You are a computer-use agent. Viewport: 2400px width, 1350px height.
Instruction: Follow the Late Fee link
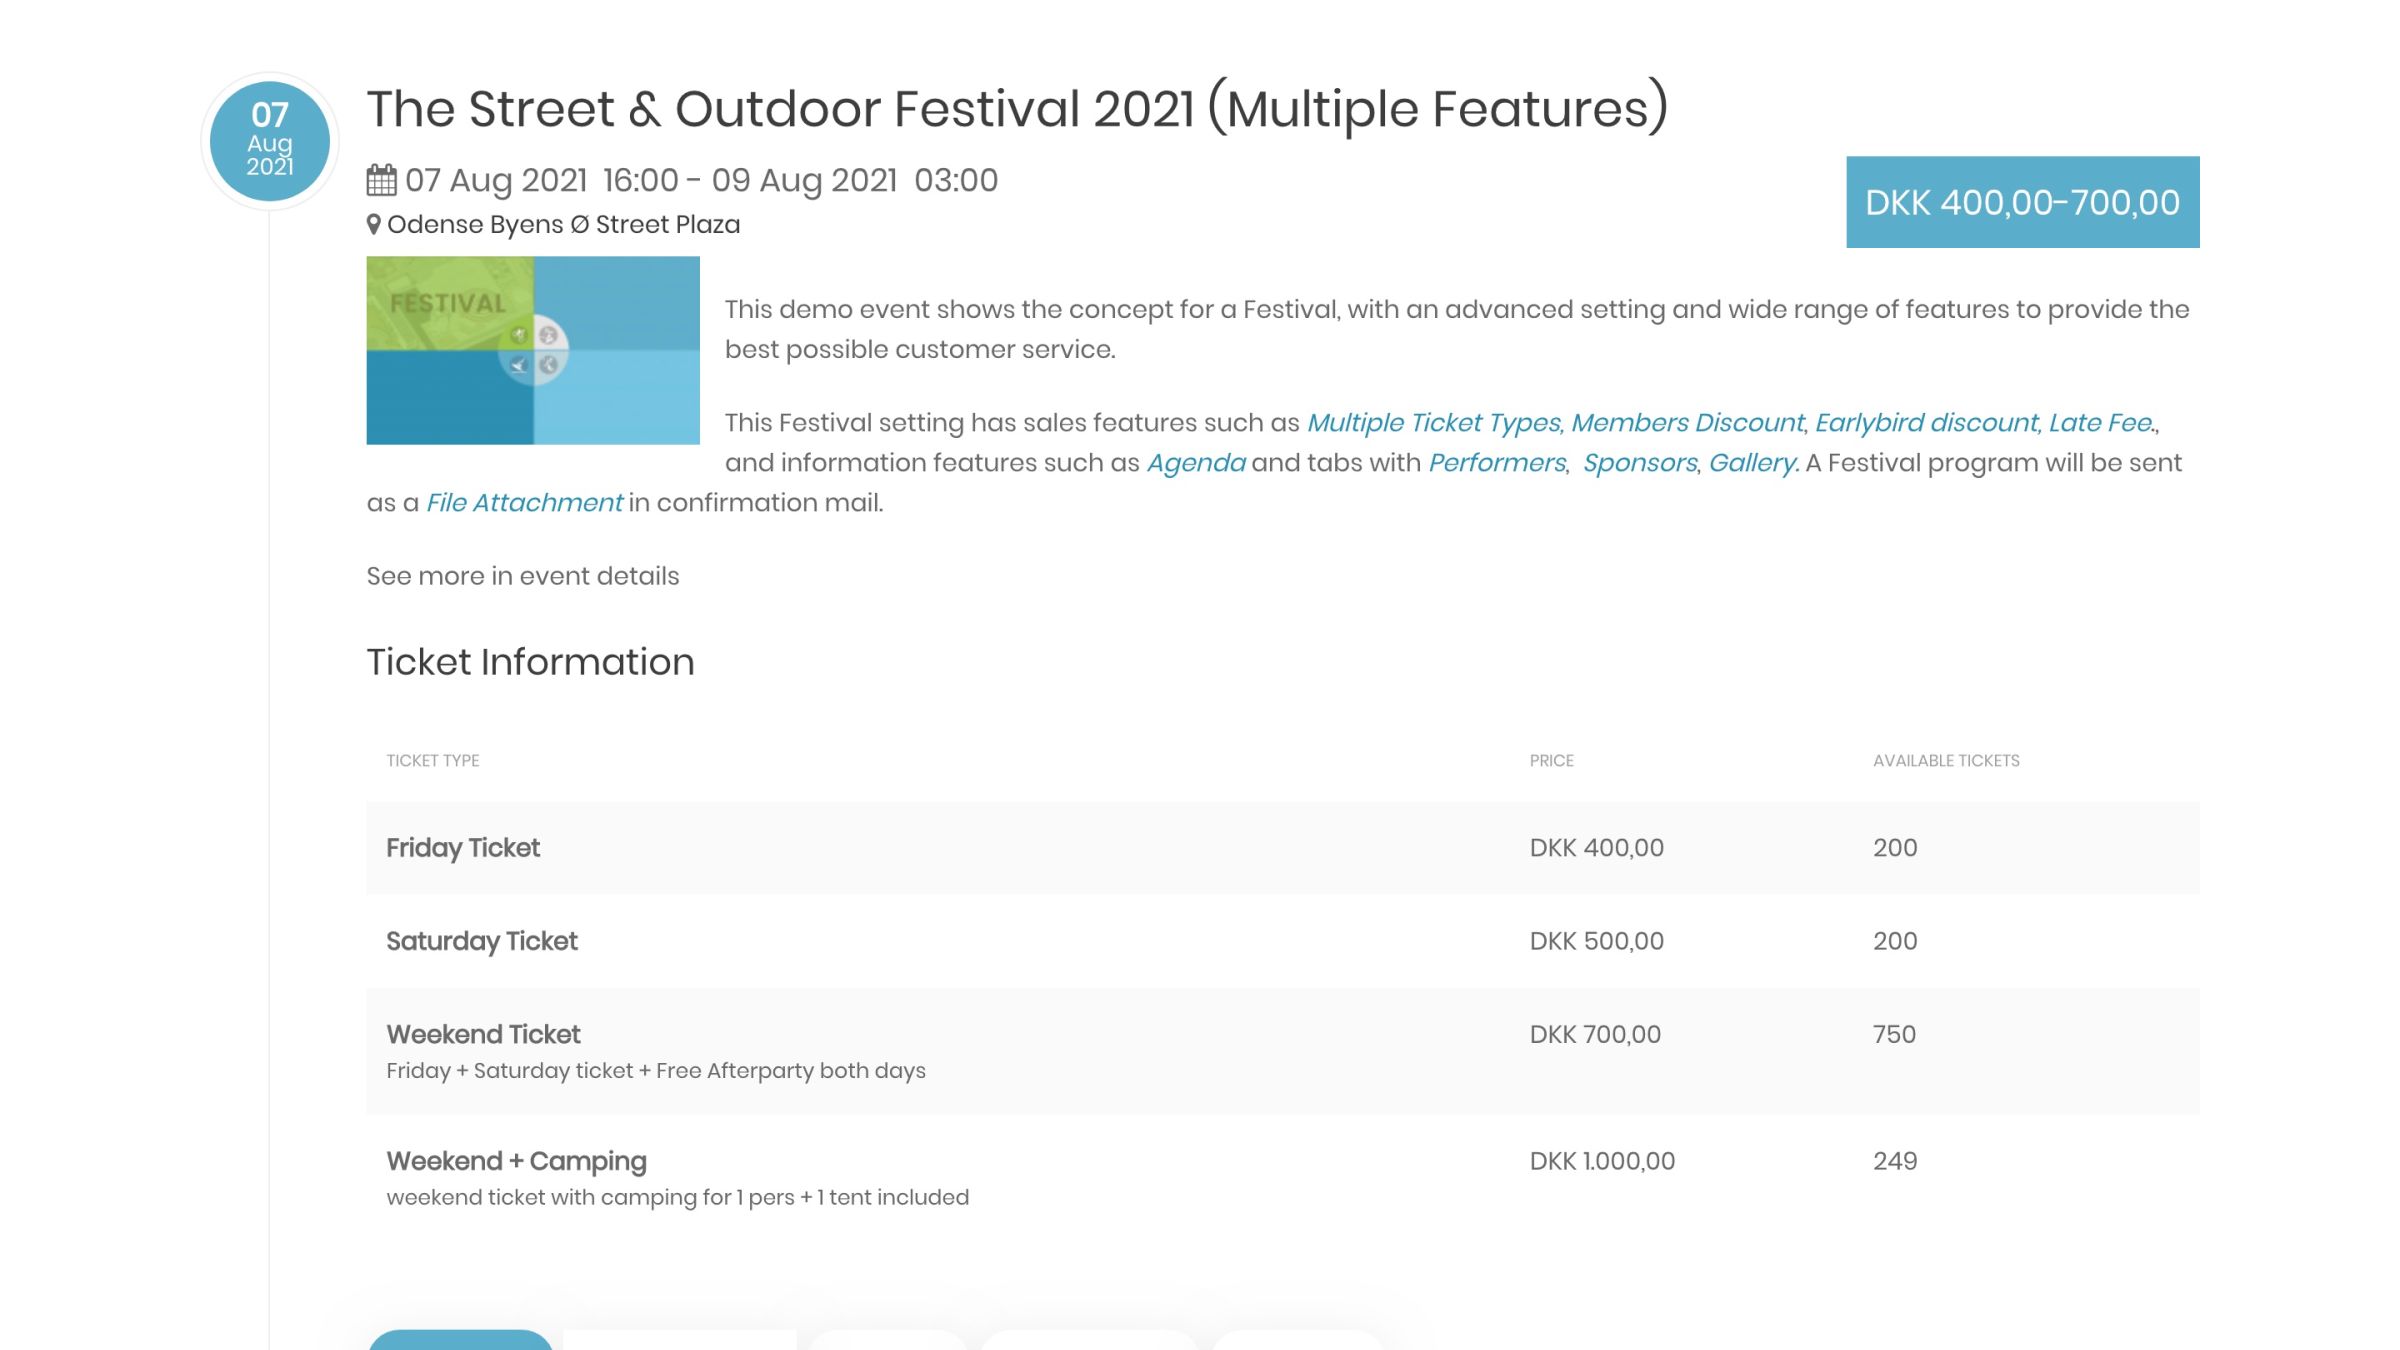pos(2101,423)
